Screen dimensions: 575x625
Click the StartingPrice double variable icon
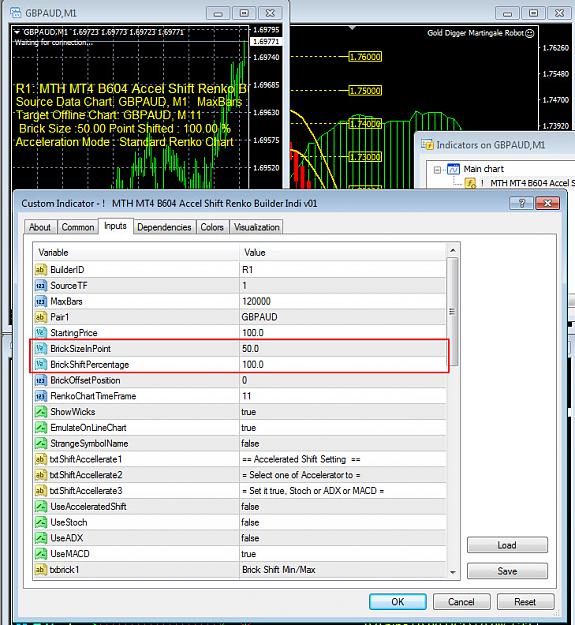[41, 333]
